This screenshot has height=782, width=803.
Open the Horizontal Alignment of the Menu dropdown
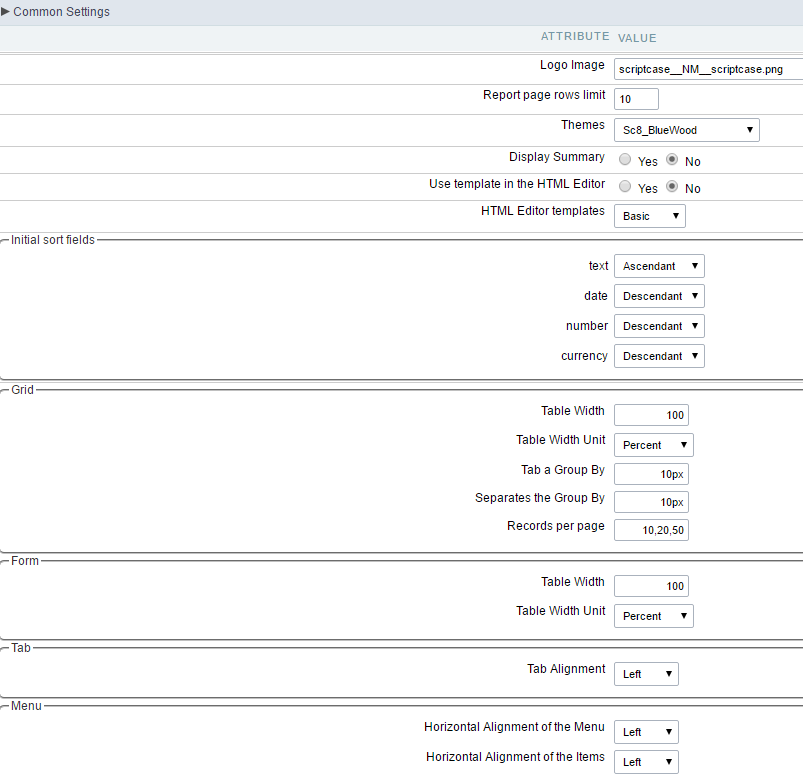[645, 731]
